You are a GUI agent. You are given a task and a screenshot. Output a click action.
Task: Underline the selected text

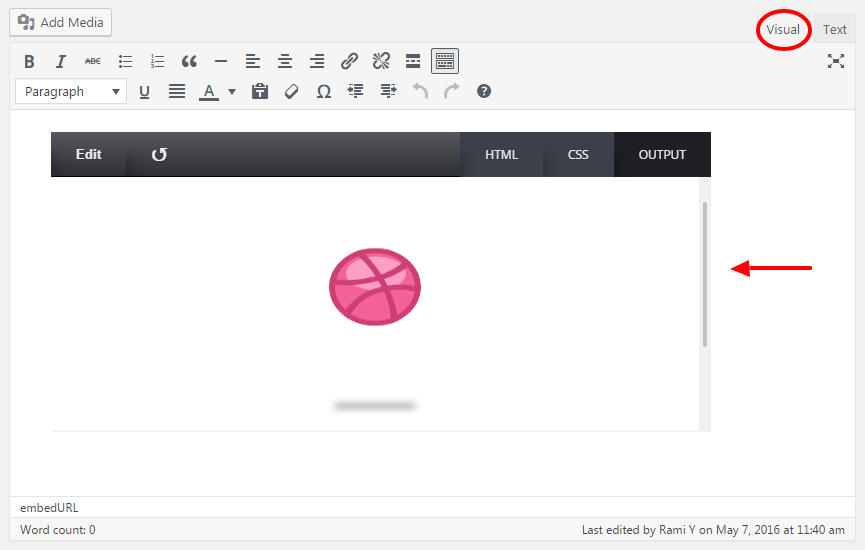(145, 92)
